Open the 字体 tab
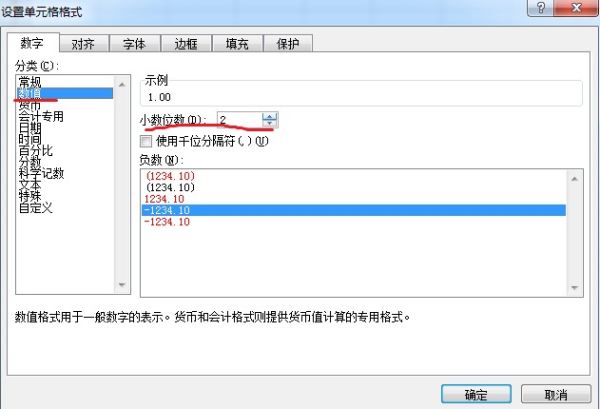The height and width of the screenshot is (409, 600). 135,44
